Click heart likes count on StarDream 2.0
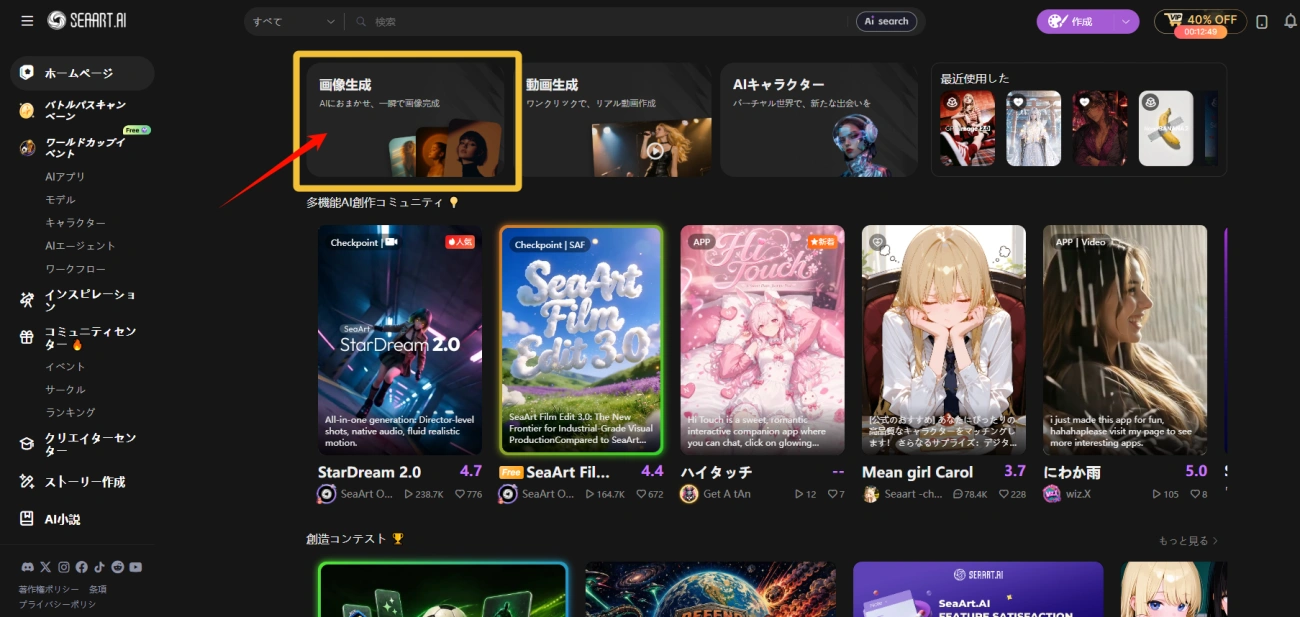 click(x=469, y=494)
